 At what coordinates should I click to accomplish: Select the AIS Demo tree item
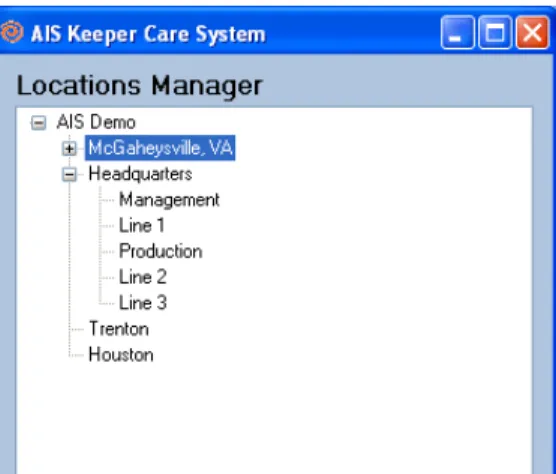96,122
